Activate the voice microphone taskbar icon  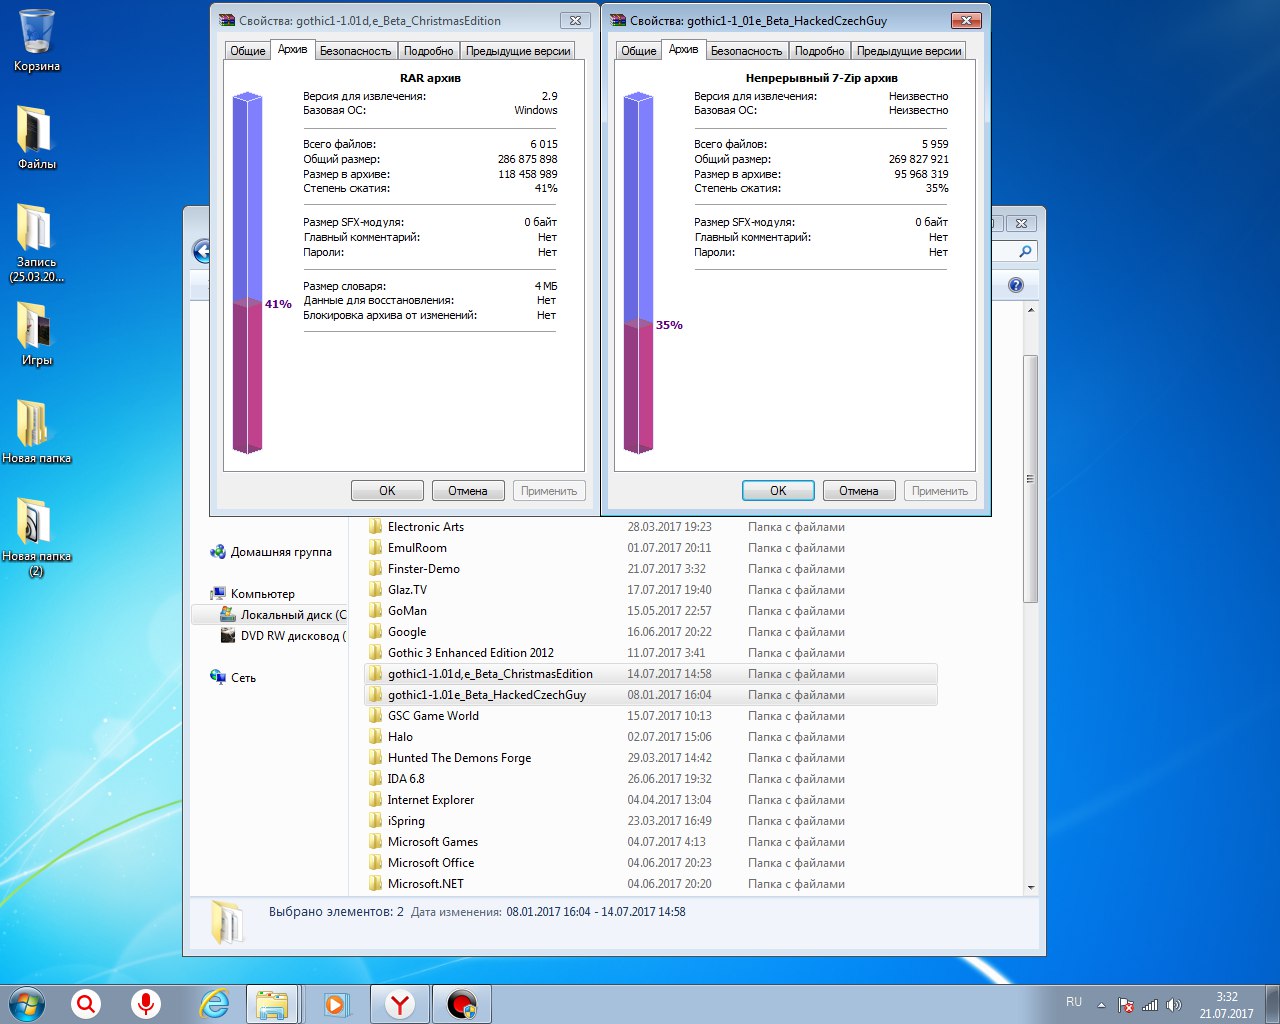point(146,1004)
